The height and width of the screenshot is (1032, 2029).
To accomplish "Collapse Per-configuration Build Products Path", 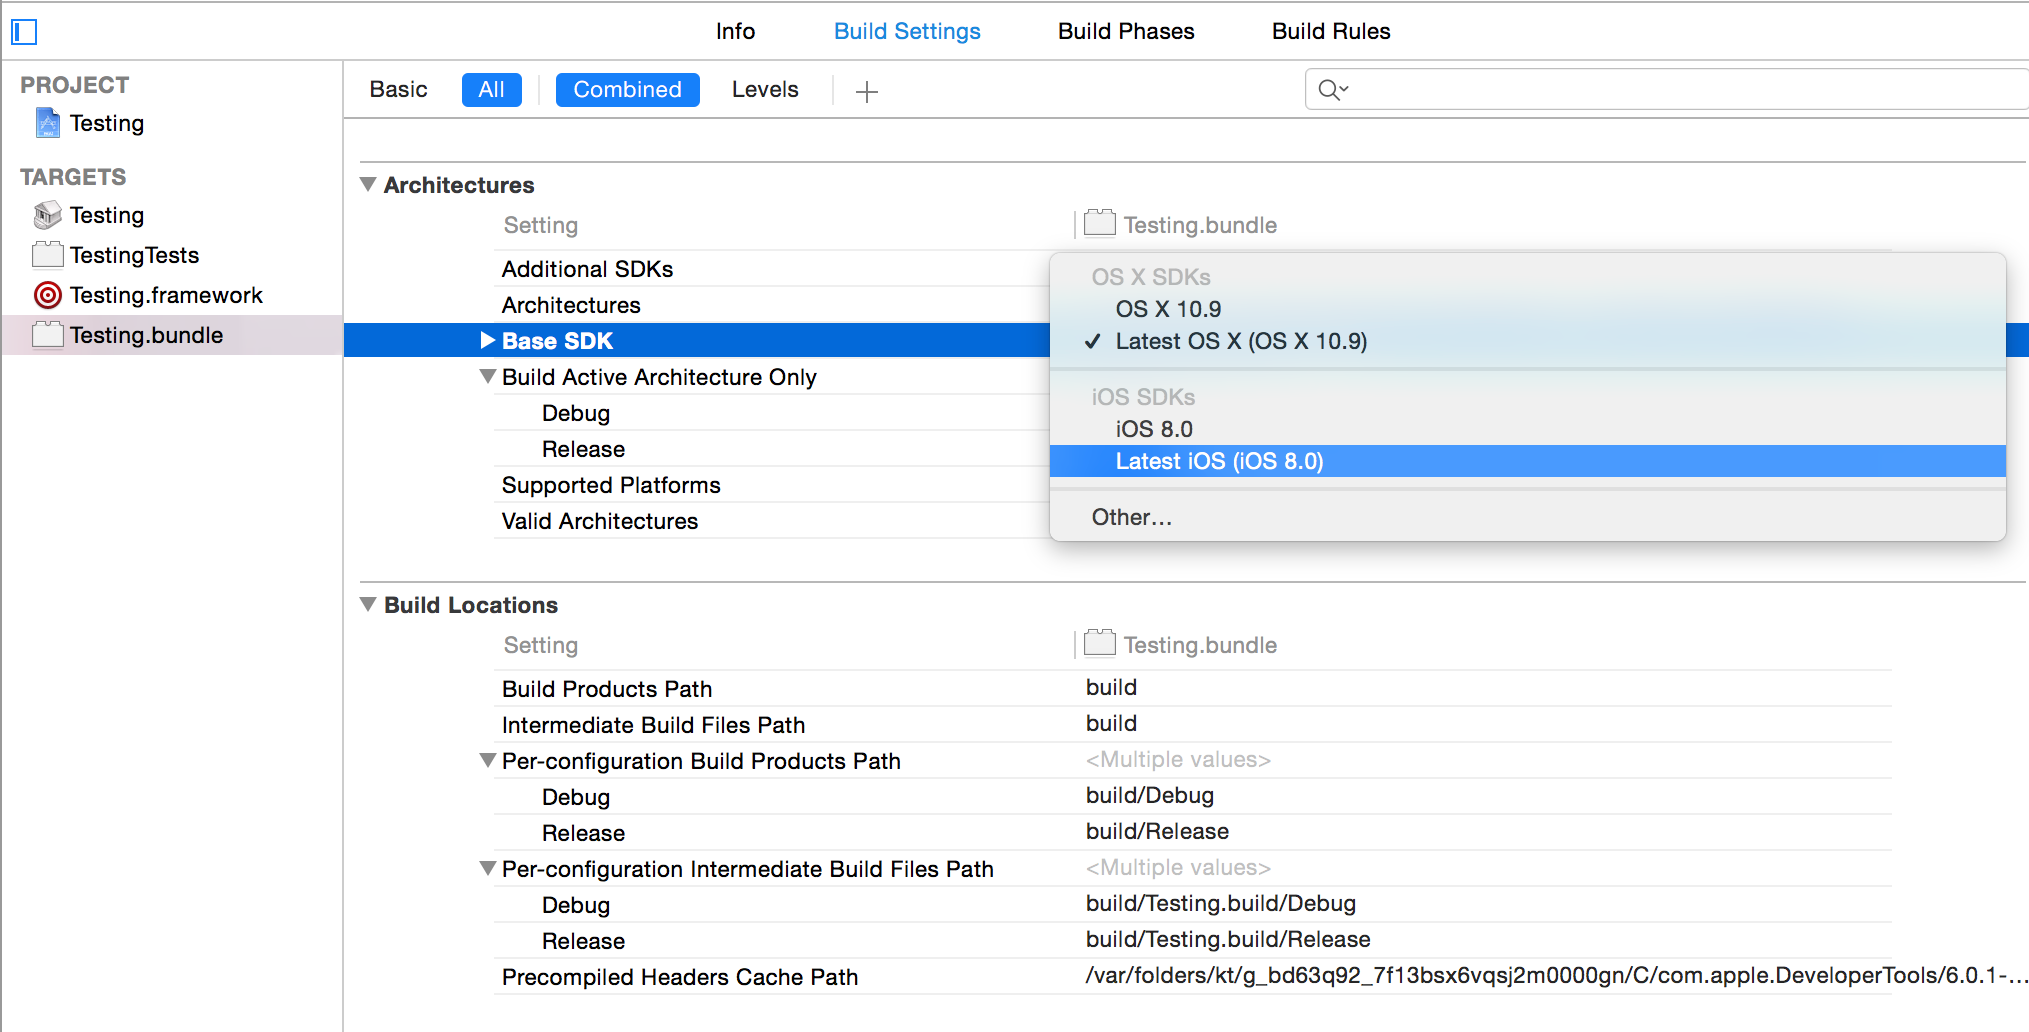I will point(488,761).
